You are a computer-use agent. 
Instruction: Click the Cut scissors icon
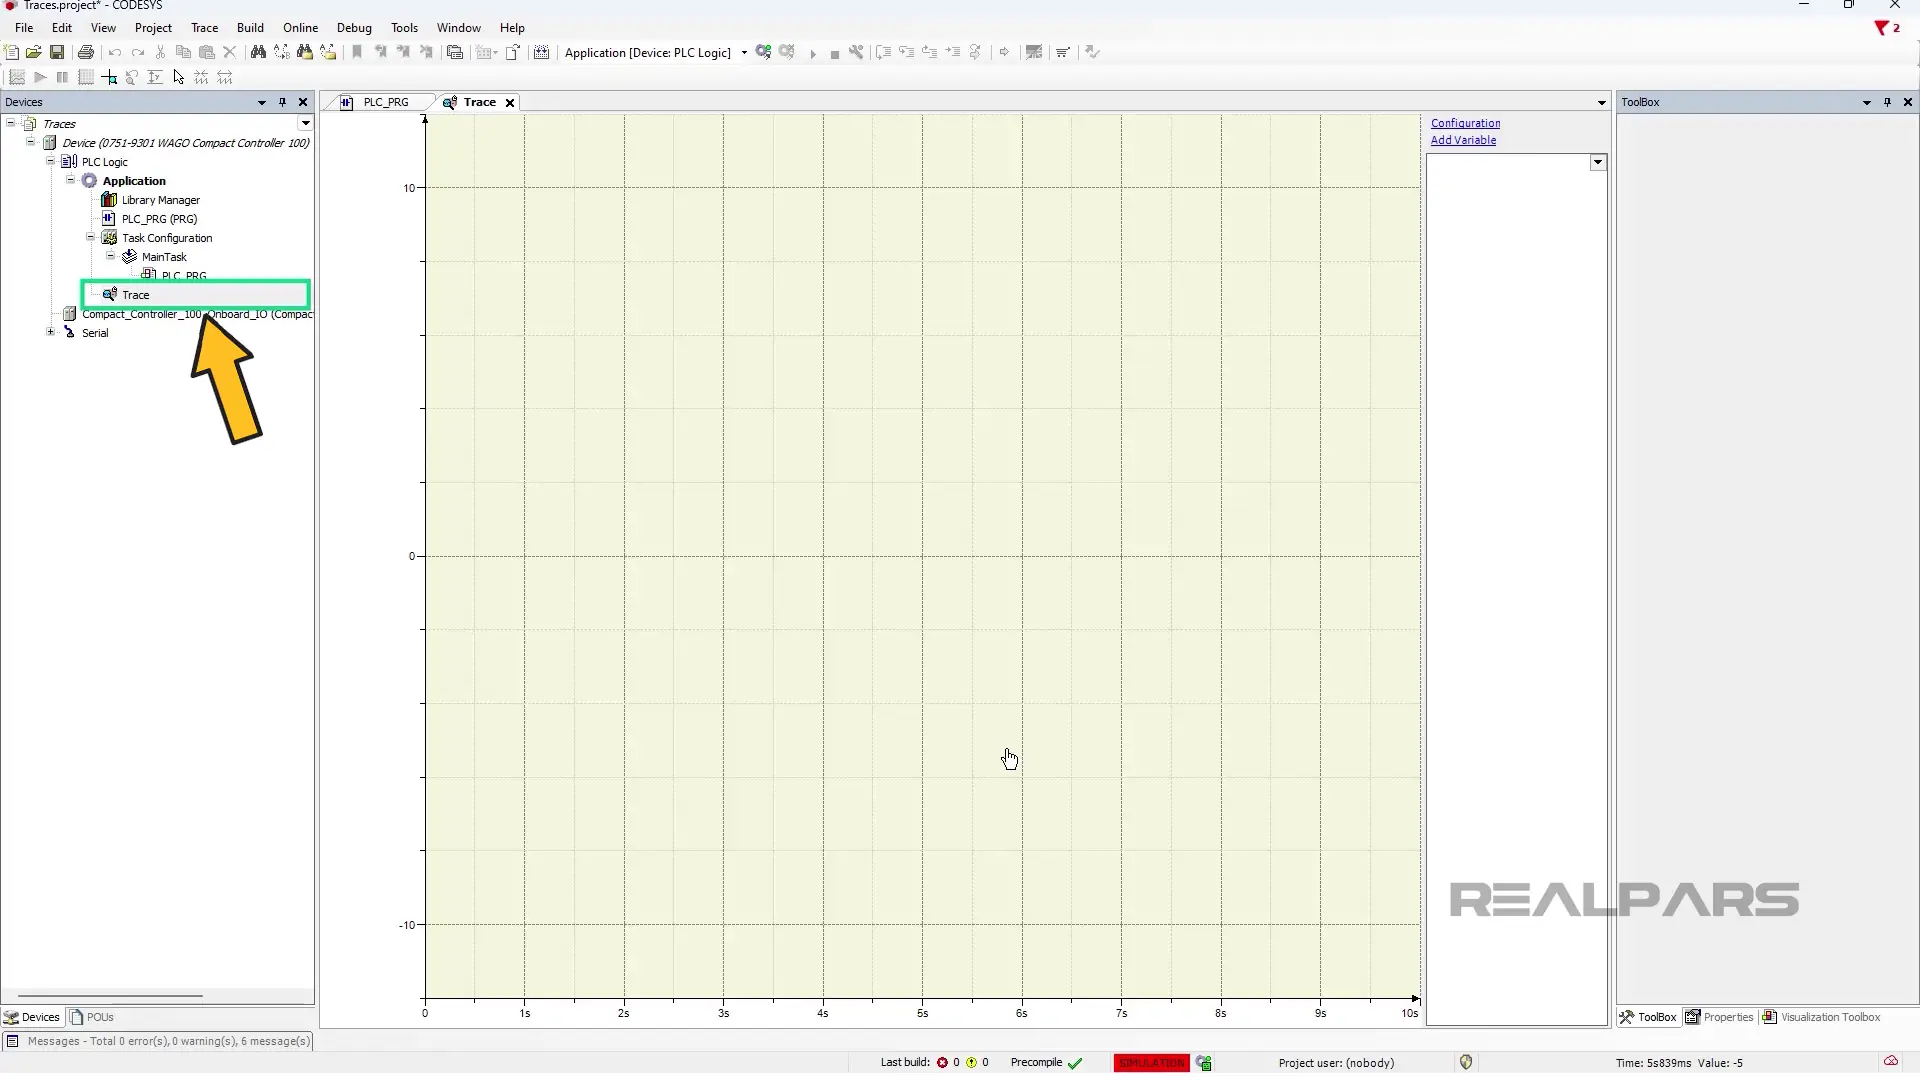click(160, 53)
